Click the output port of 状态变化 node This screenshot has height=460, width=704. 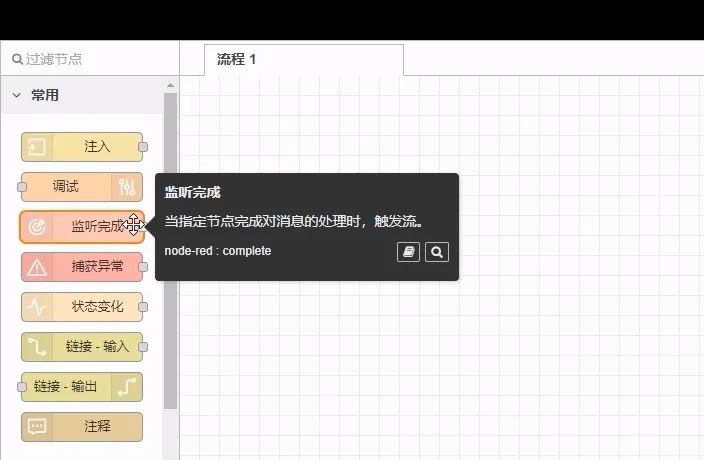click(x=143, y=307)
